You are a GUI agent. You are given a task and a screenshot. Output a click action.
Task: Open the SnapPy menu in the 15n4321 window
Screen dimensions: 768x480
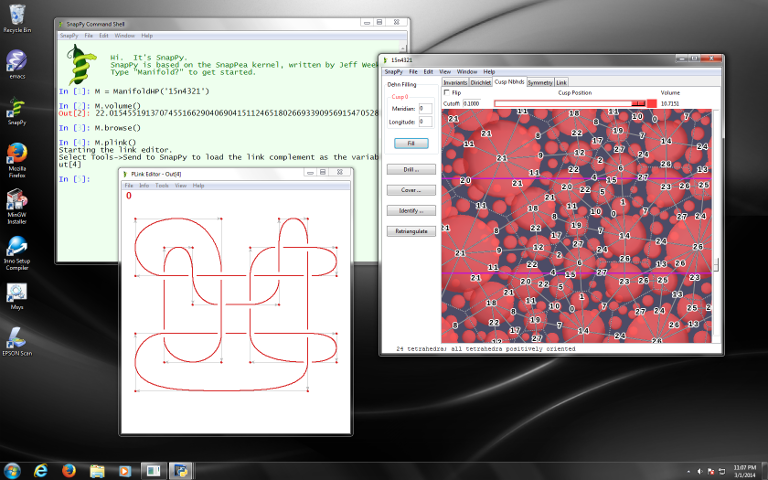tap(393, 72)
